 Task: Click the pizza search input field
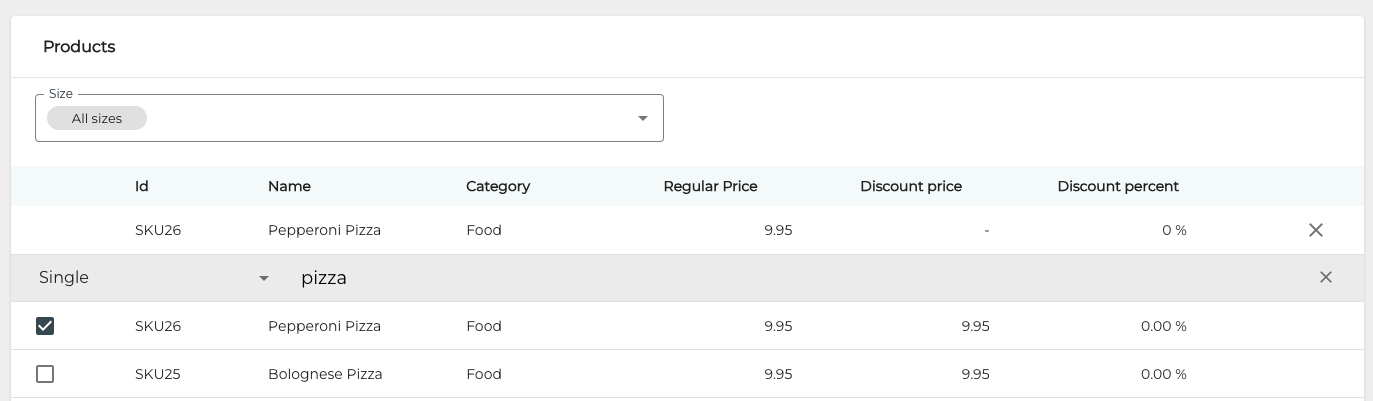(700, 278)
